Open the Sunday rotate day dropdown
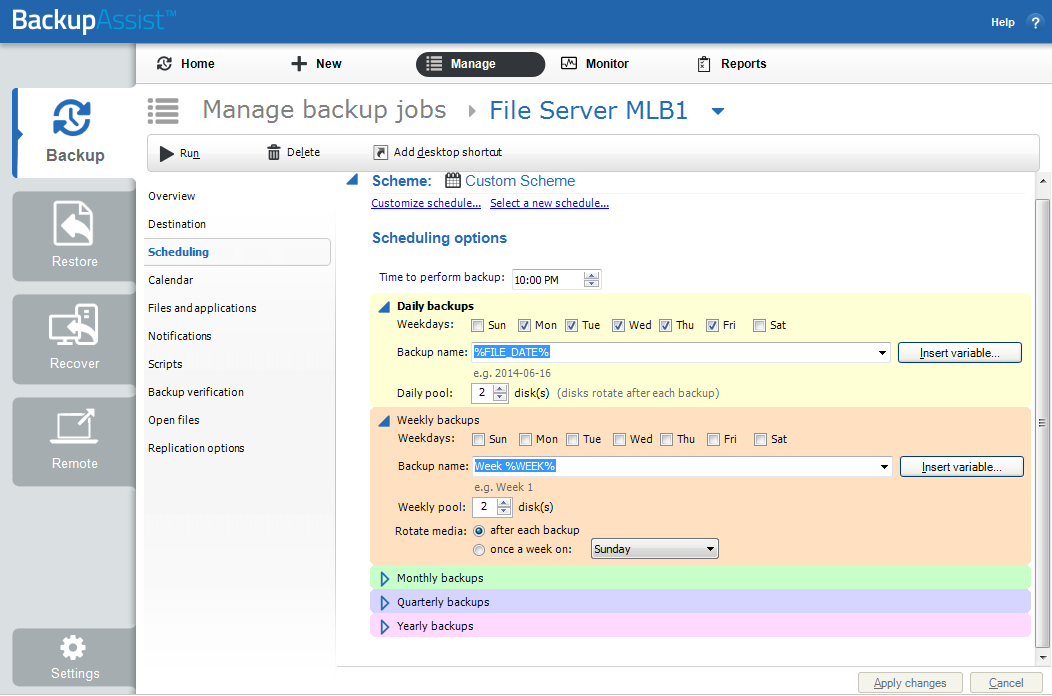This screenshot has width=1052, height=696. 654,549
